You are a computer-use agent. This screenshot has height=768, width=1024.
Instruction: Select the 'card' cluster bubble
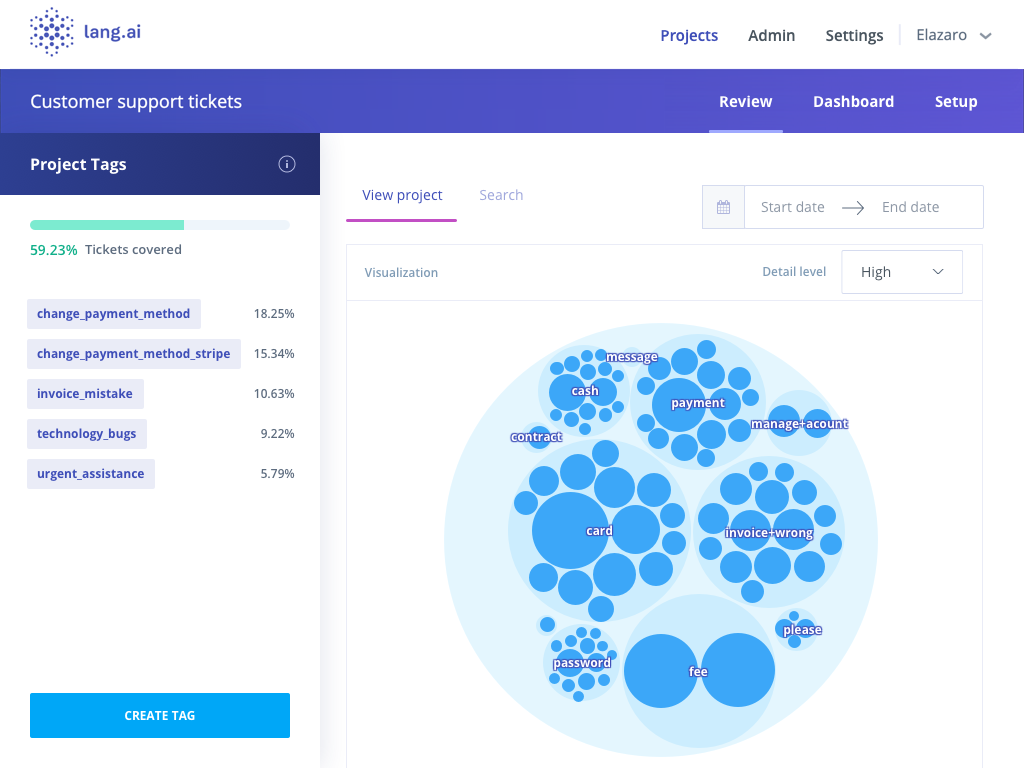pos(599,531)
